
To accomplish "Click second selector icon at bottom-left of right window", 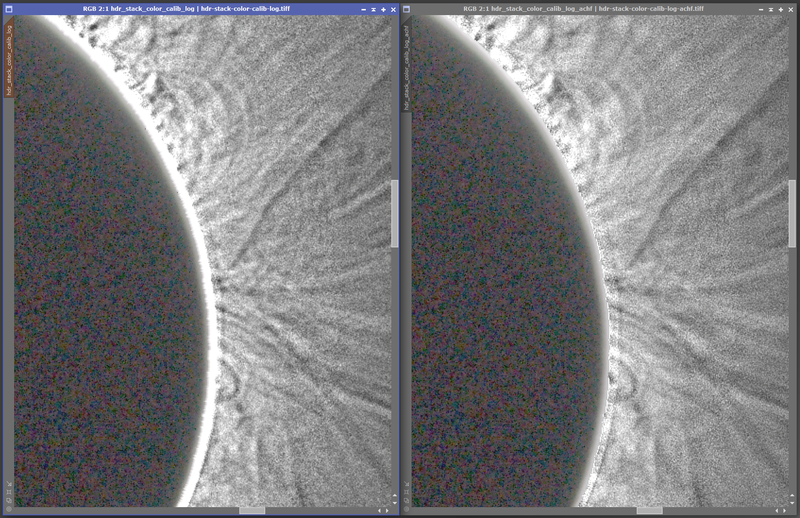I will tap(407, 492).
